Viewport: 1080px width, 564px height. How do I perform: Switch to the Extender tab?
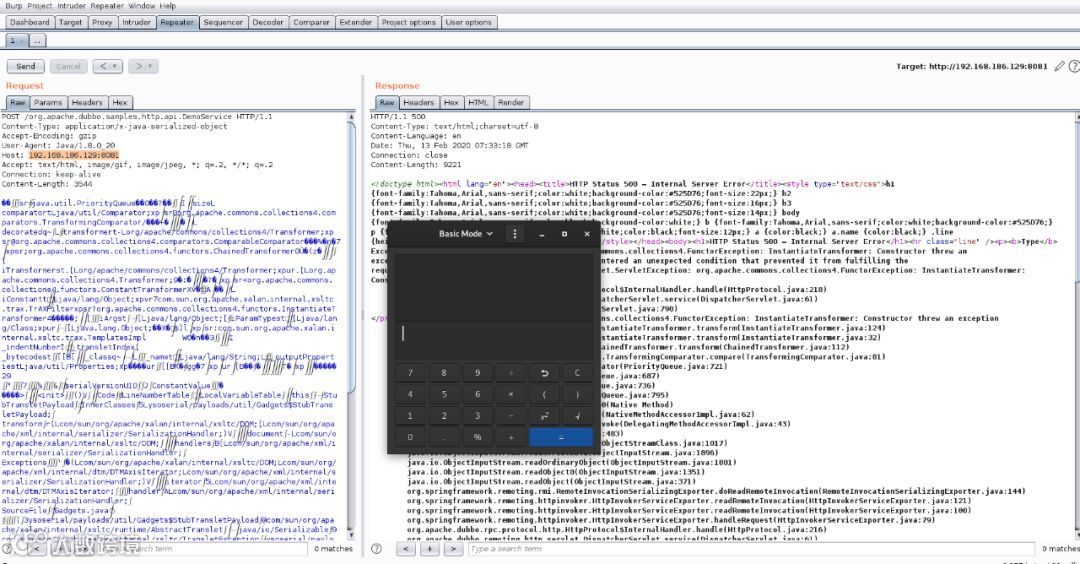click(355, 22)
